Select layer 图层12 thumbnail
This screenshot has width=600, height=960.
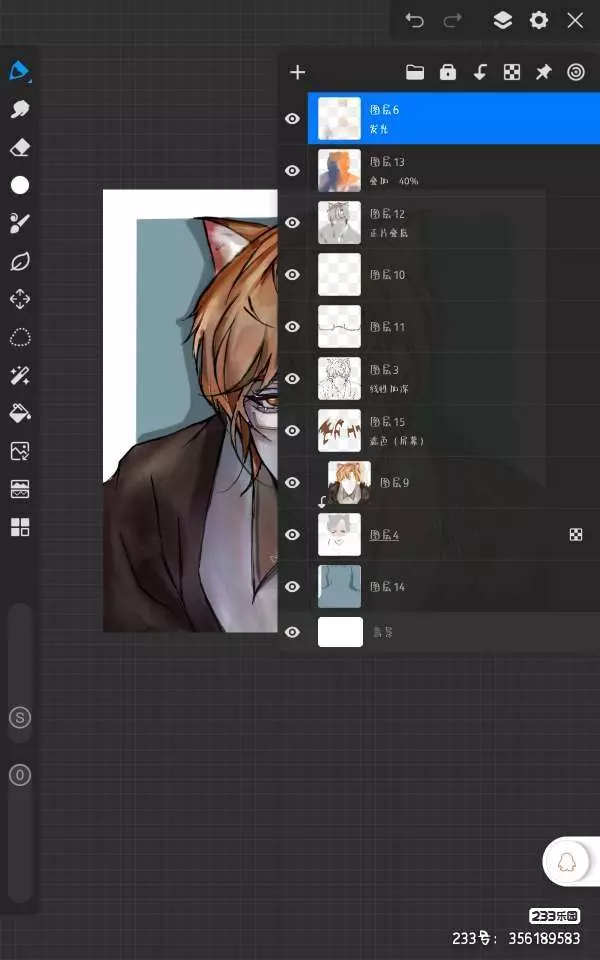click(x=339, y=223)
